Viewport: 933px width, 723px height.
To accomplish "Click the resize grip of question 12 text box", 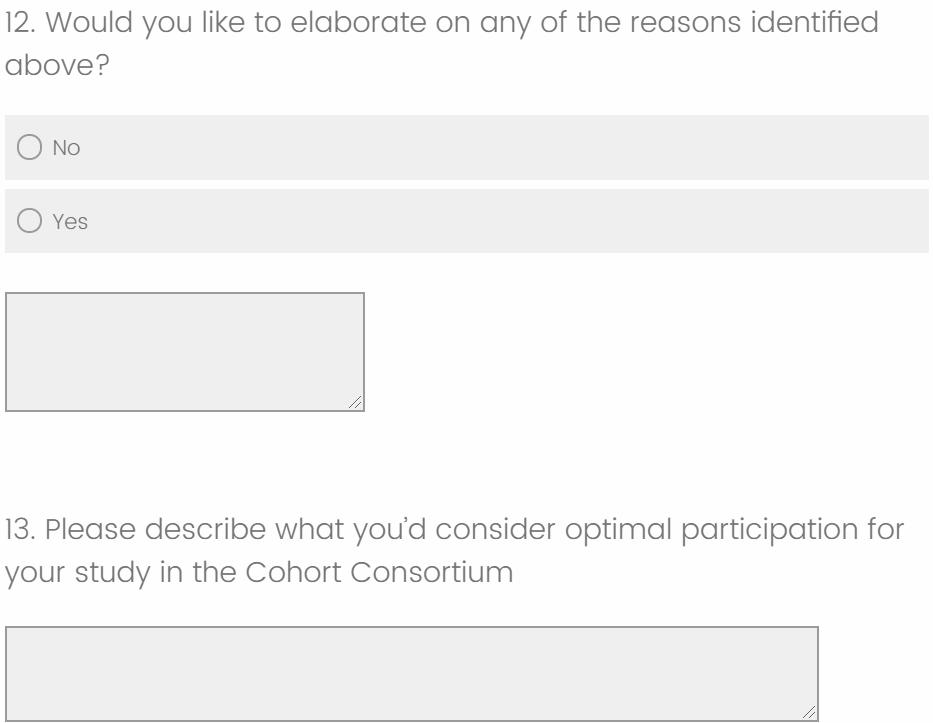I will point(356,403).
